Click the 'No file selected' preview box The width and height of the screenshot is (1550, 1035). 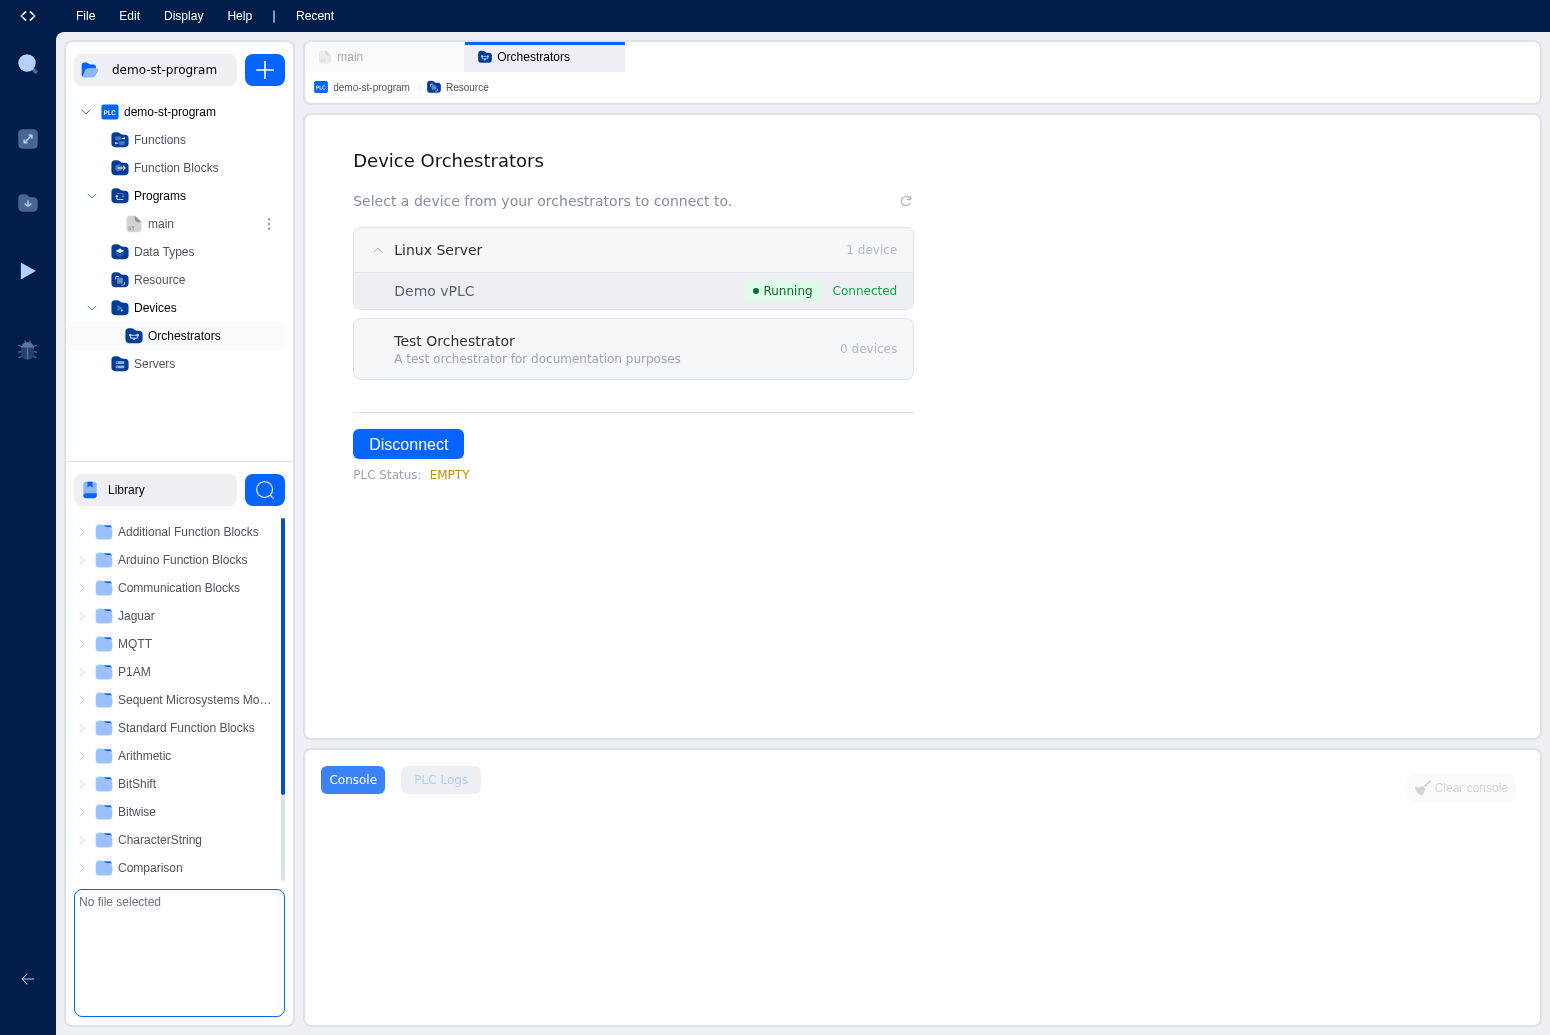click(179, 953)
